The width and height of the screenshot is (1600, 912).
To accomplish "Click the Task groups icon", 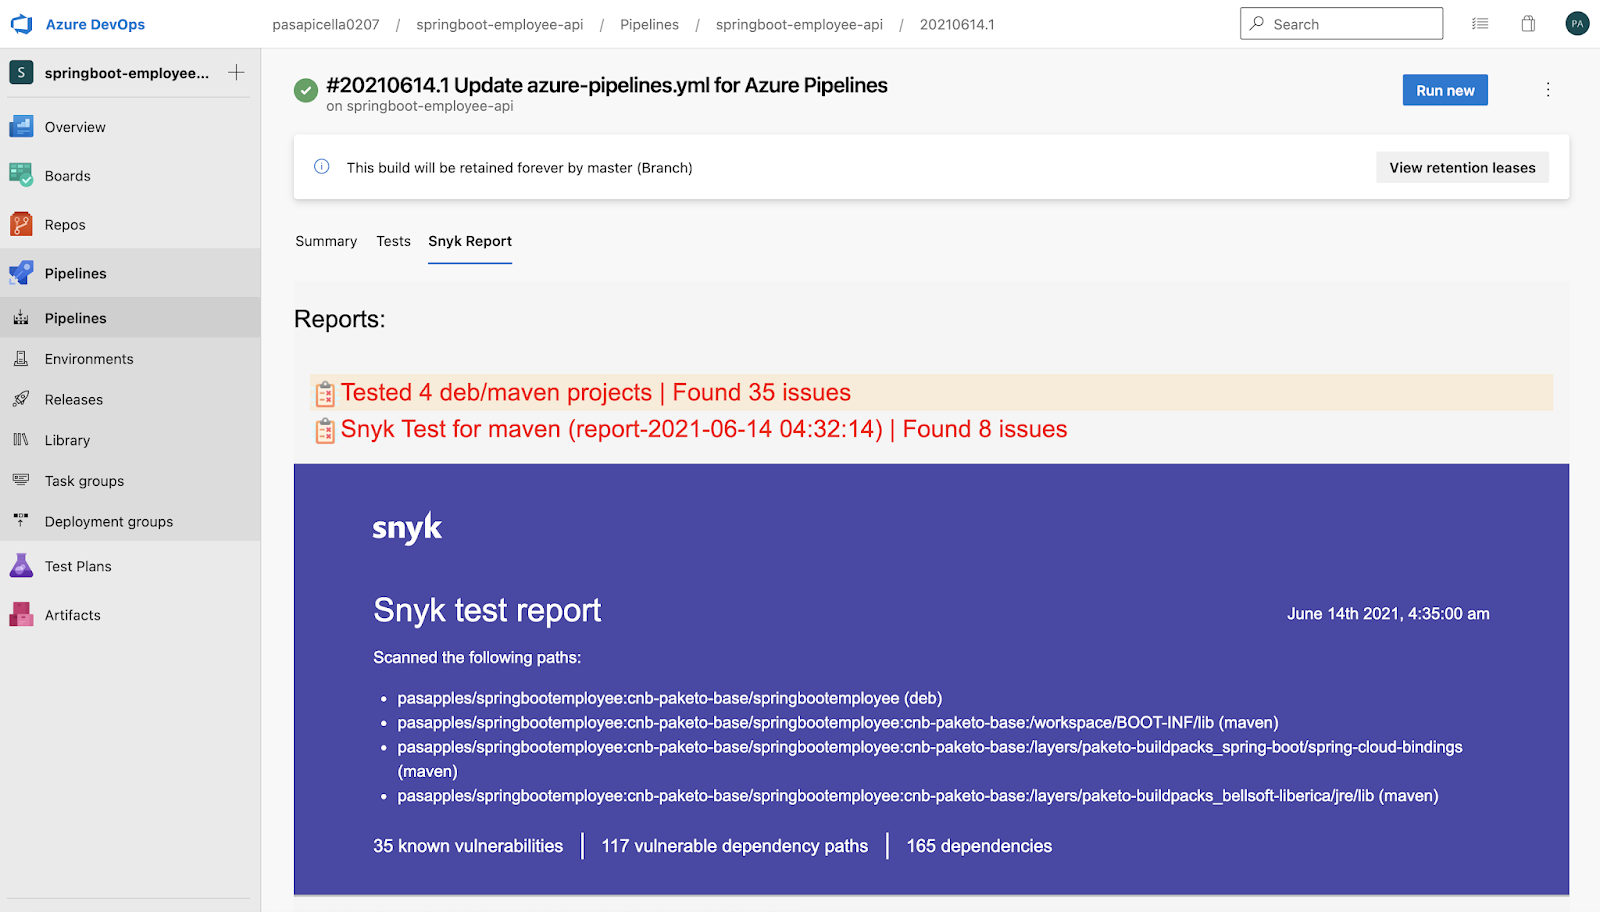I will tap(21, 480).
